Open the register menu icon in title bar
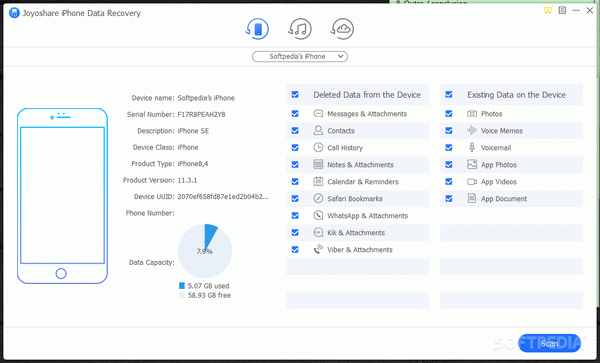The height and width of the screenshot is (363, 600). coord(562,10)
